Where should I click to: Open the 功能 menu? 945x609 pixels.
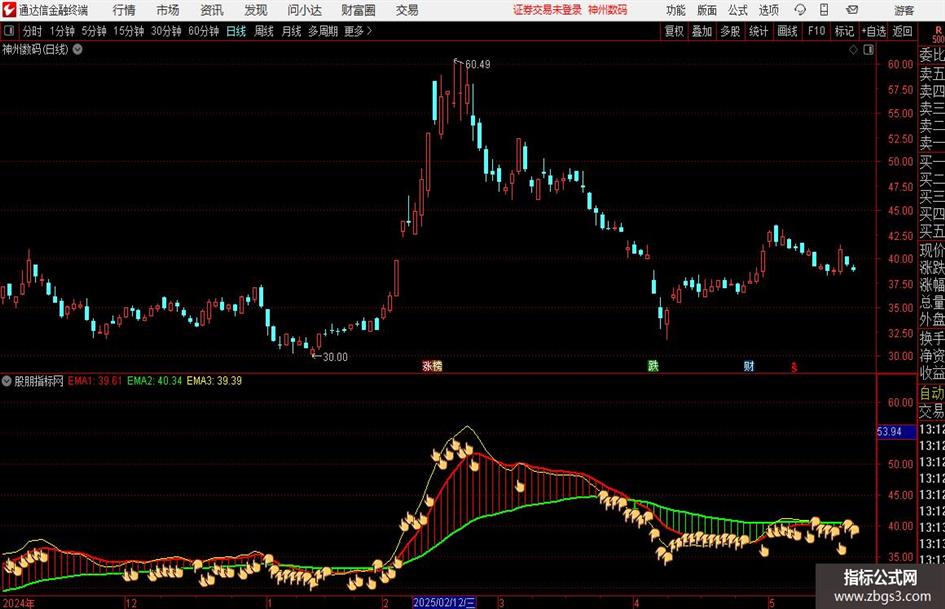point(676,10)
